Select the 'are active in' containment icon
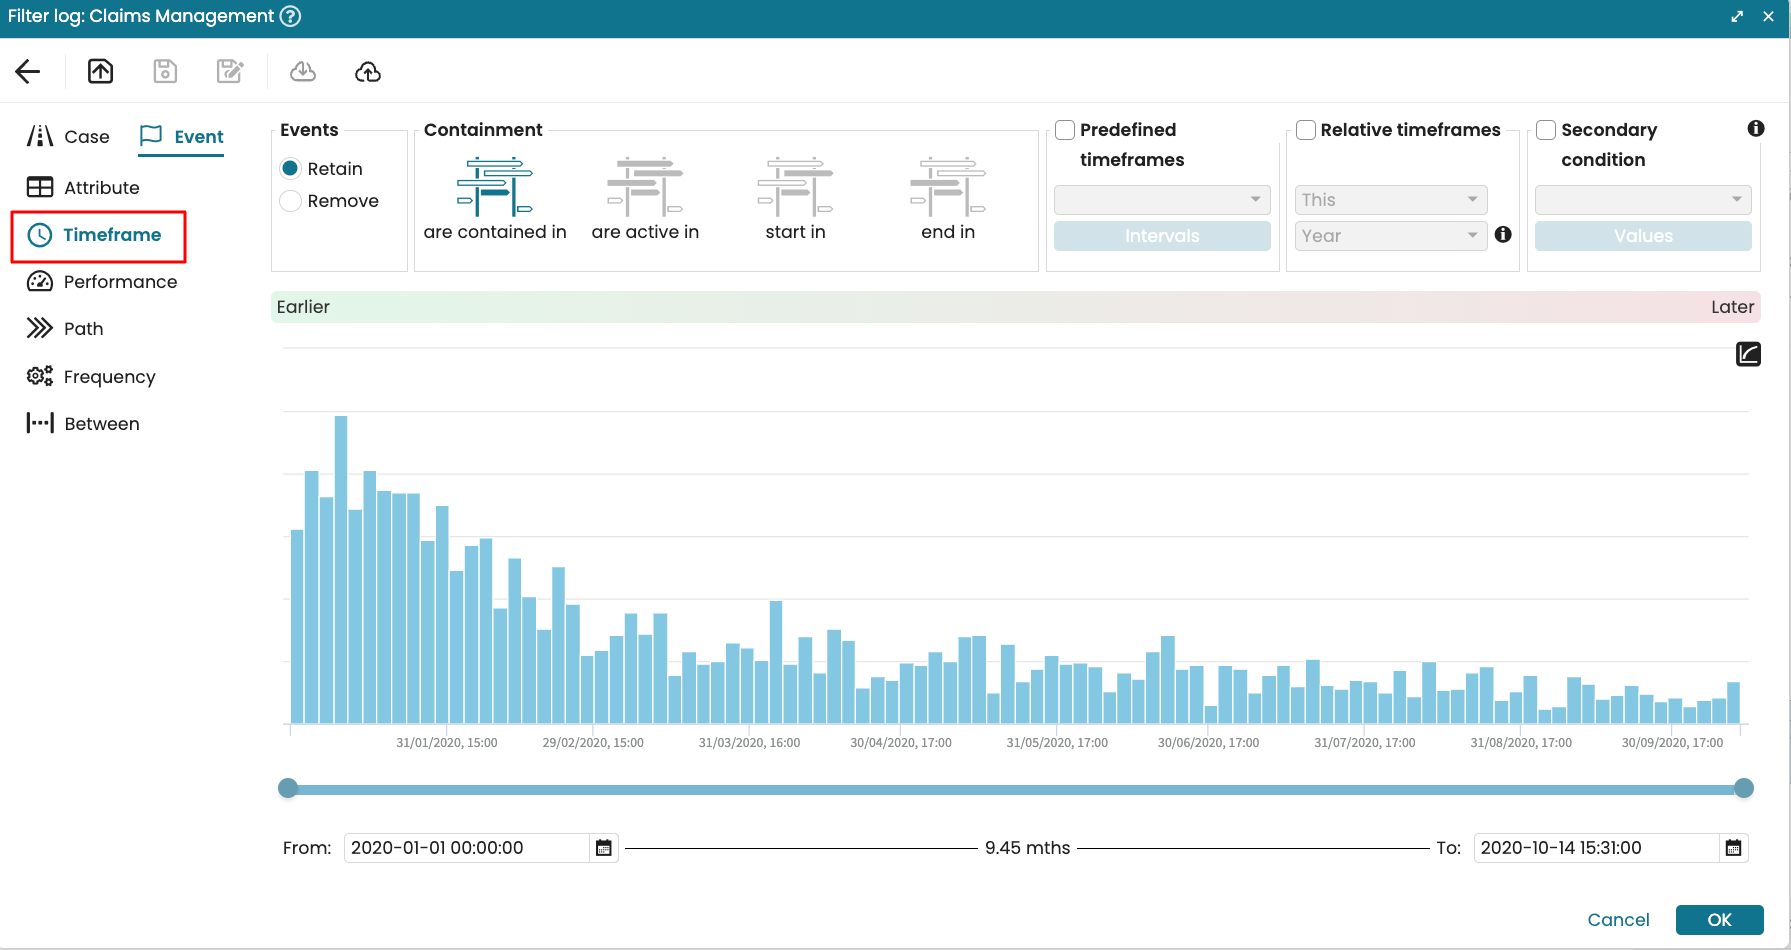This screenshot has width=1791, height=950. click(645, 187)
